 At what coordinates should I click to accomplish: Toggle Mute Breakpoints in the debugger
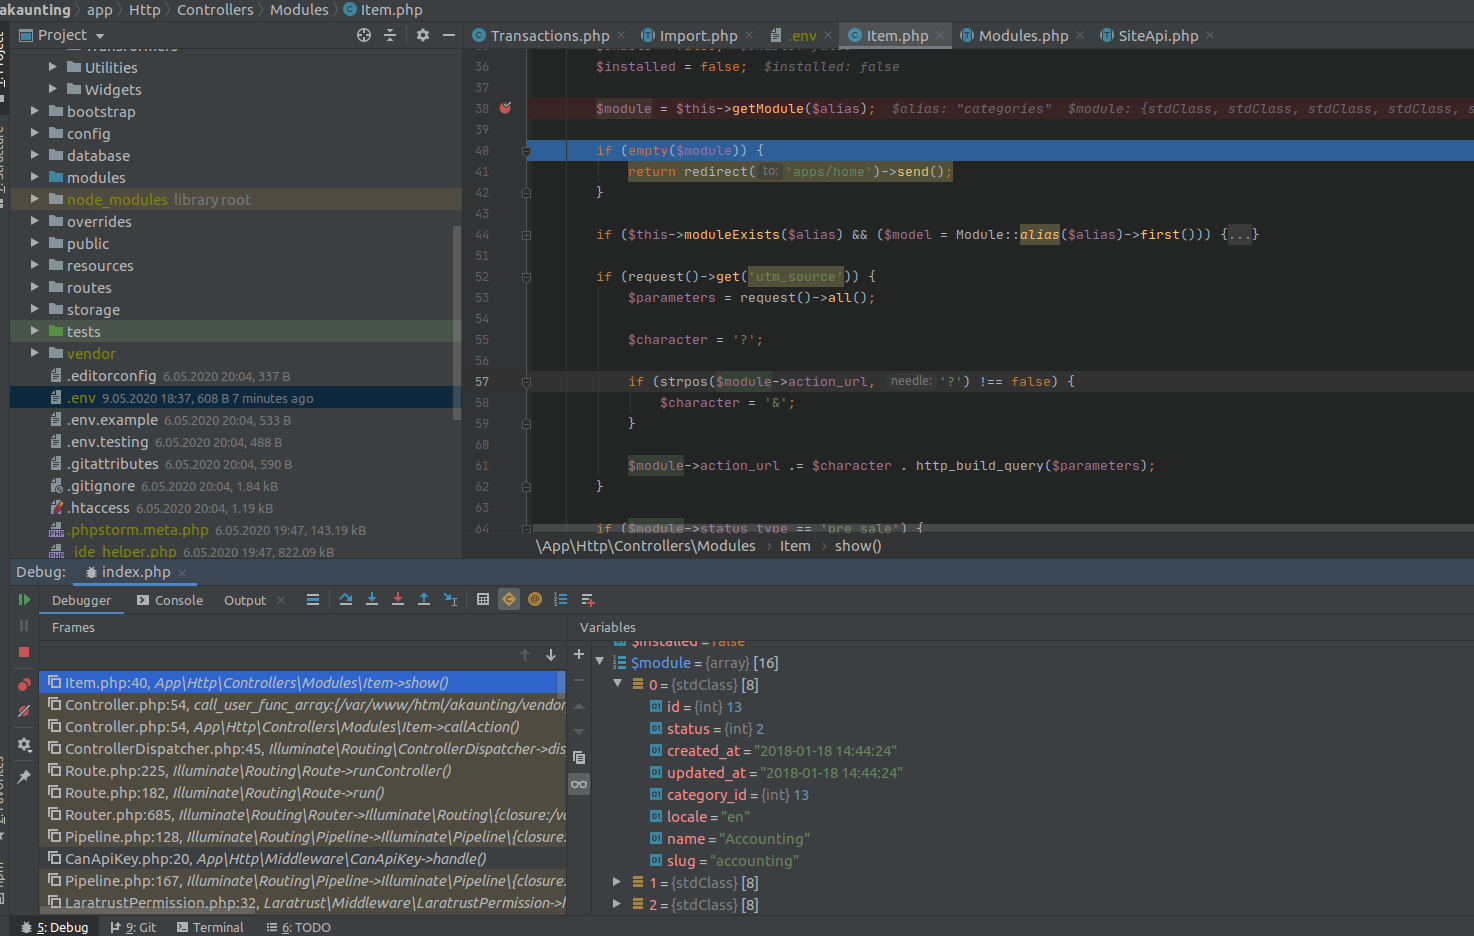click(24, 712)
